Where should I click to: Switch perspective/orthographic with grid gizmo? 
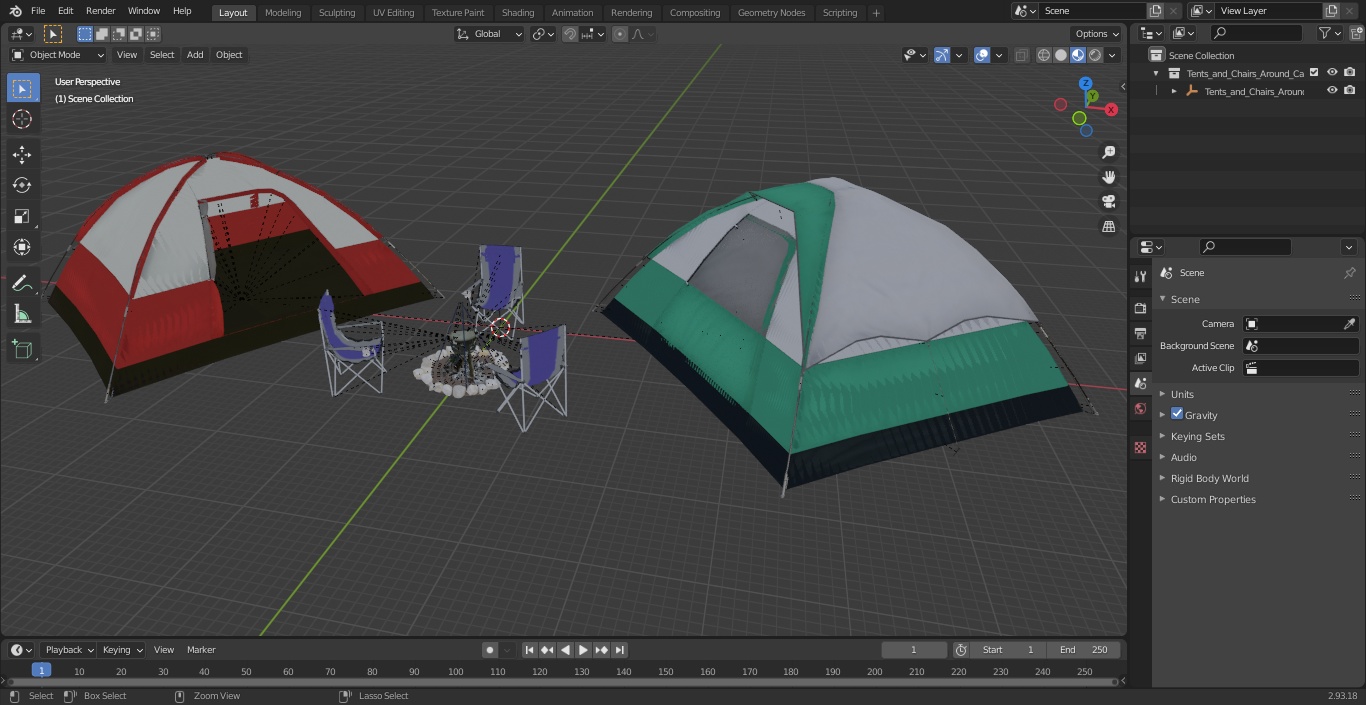pos(1108,227)
